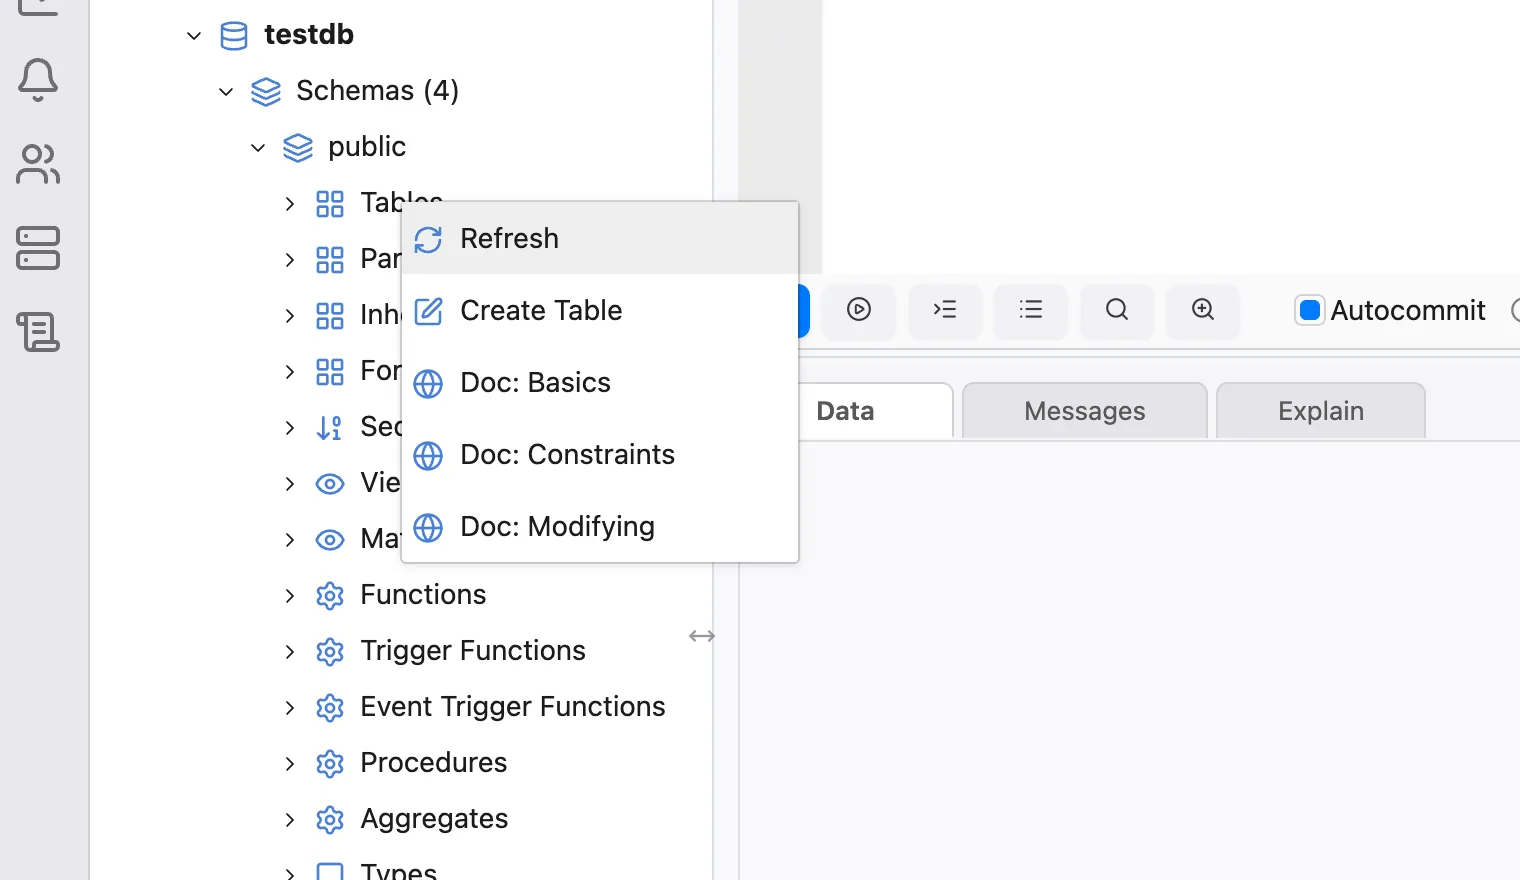Collapse the Schemas (4) node
Image resolution: width=1520 pixels, height=880 pixels.
pos(226,92)
